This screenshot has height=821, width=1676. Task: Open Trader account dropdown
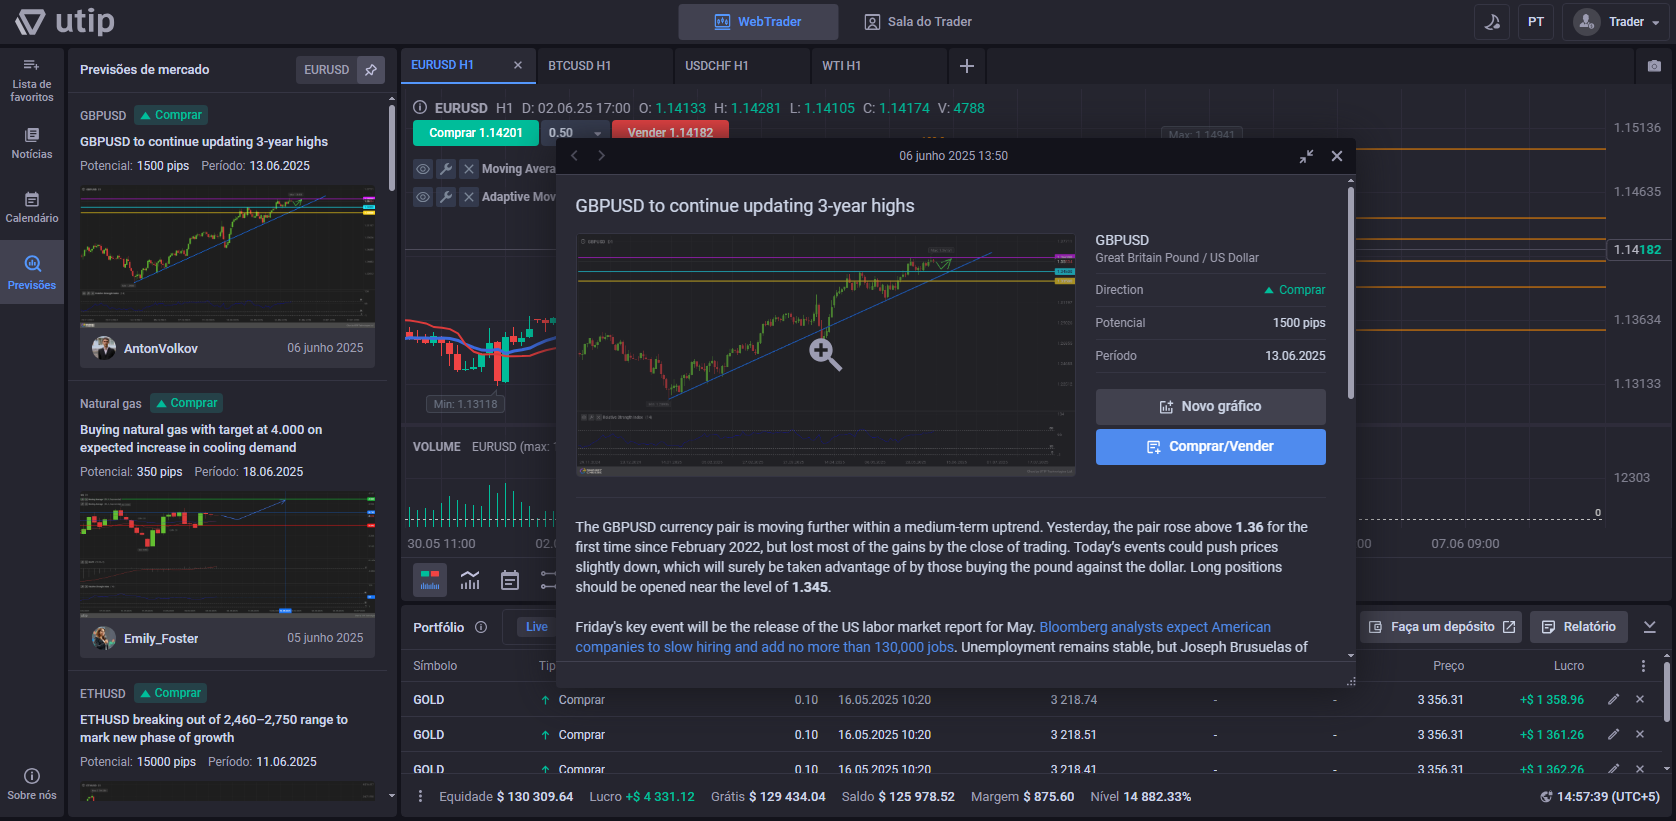pos(1616,22)
